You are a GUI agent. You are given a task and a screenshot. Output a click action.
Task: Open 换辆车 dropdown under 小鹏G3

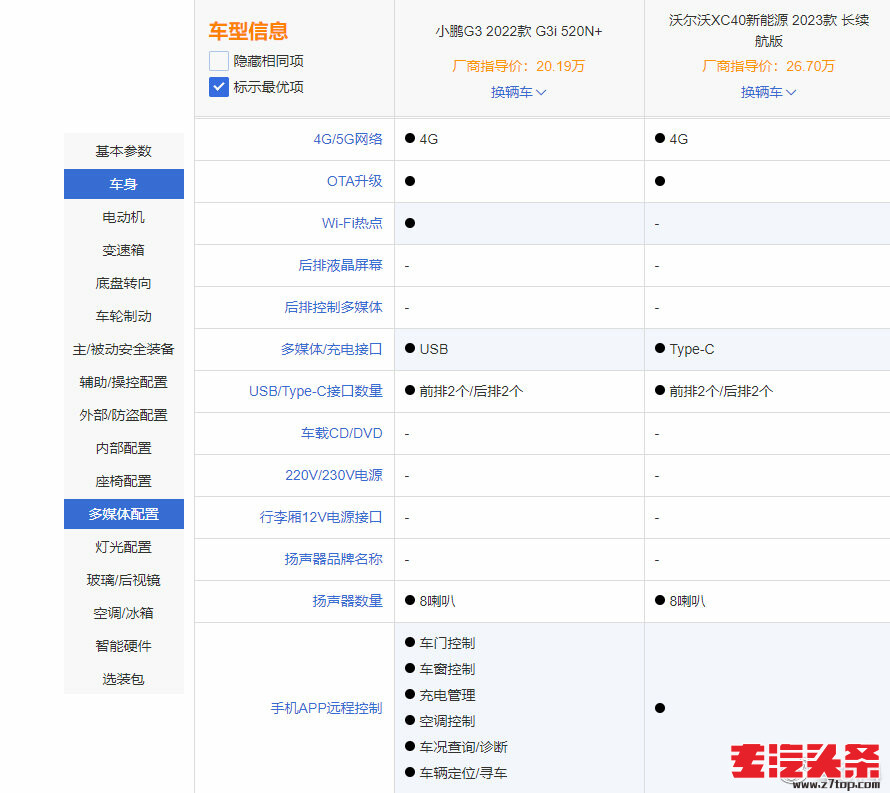(518, 92)
